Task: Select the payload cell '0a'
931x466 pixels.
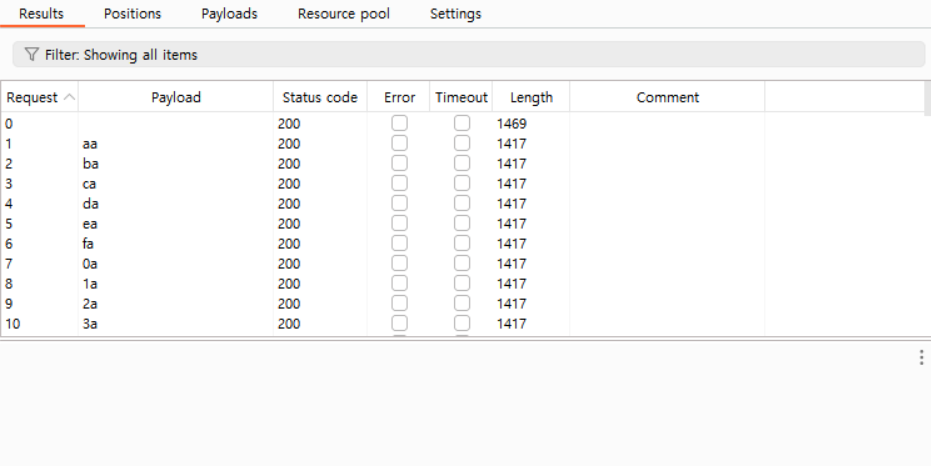Action: [90, 264]
